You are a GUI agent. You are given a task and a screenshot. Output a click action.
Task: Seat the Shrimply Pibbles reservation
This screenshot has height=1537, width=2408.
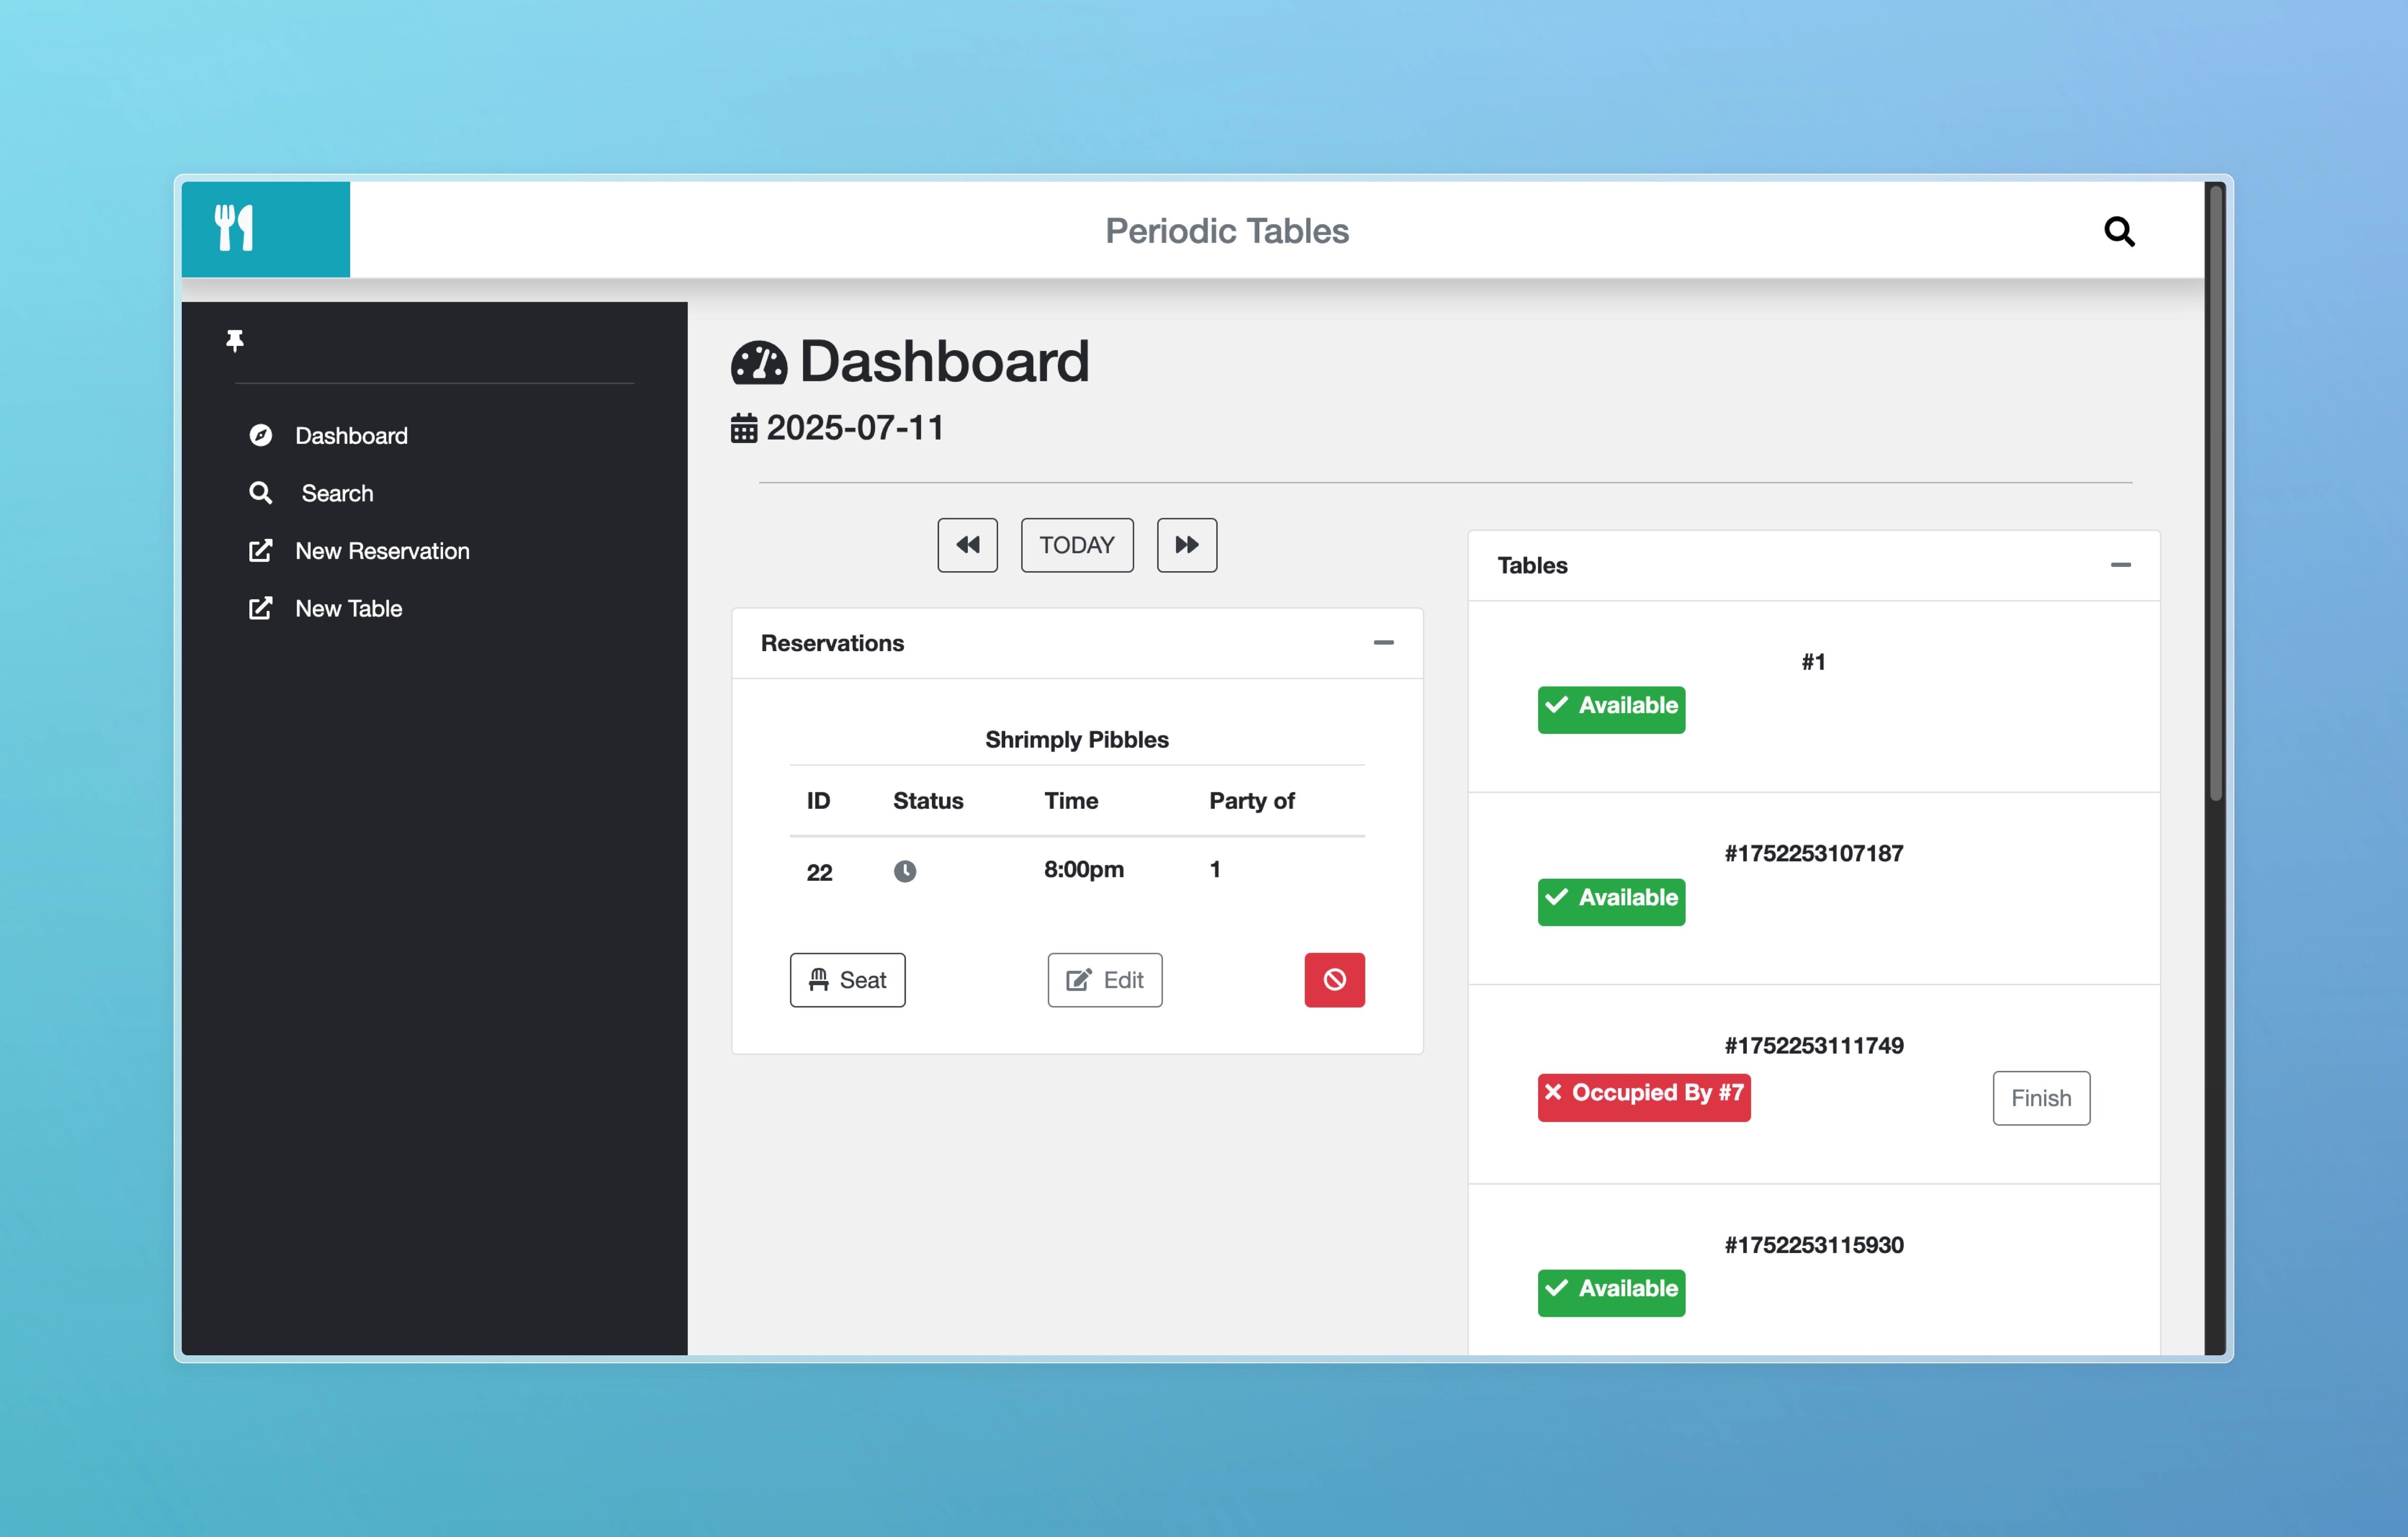848,979
